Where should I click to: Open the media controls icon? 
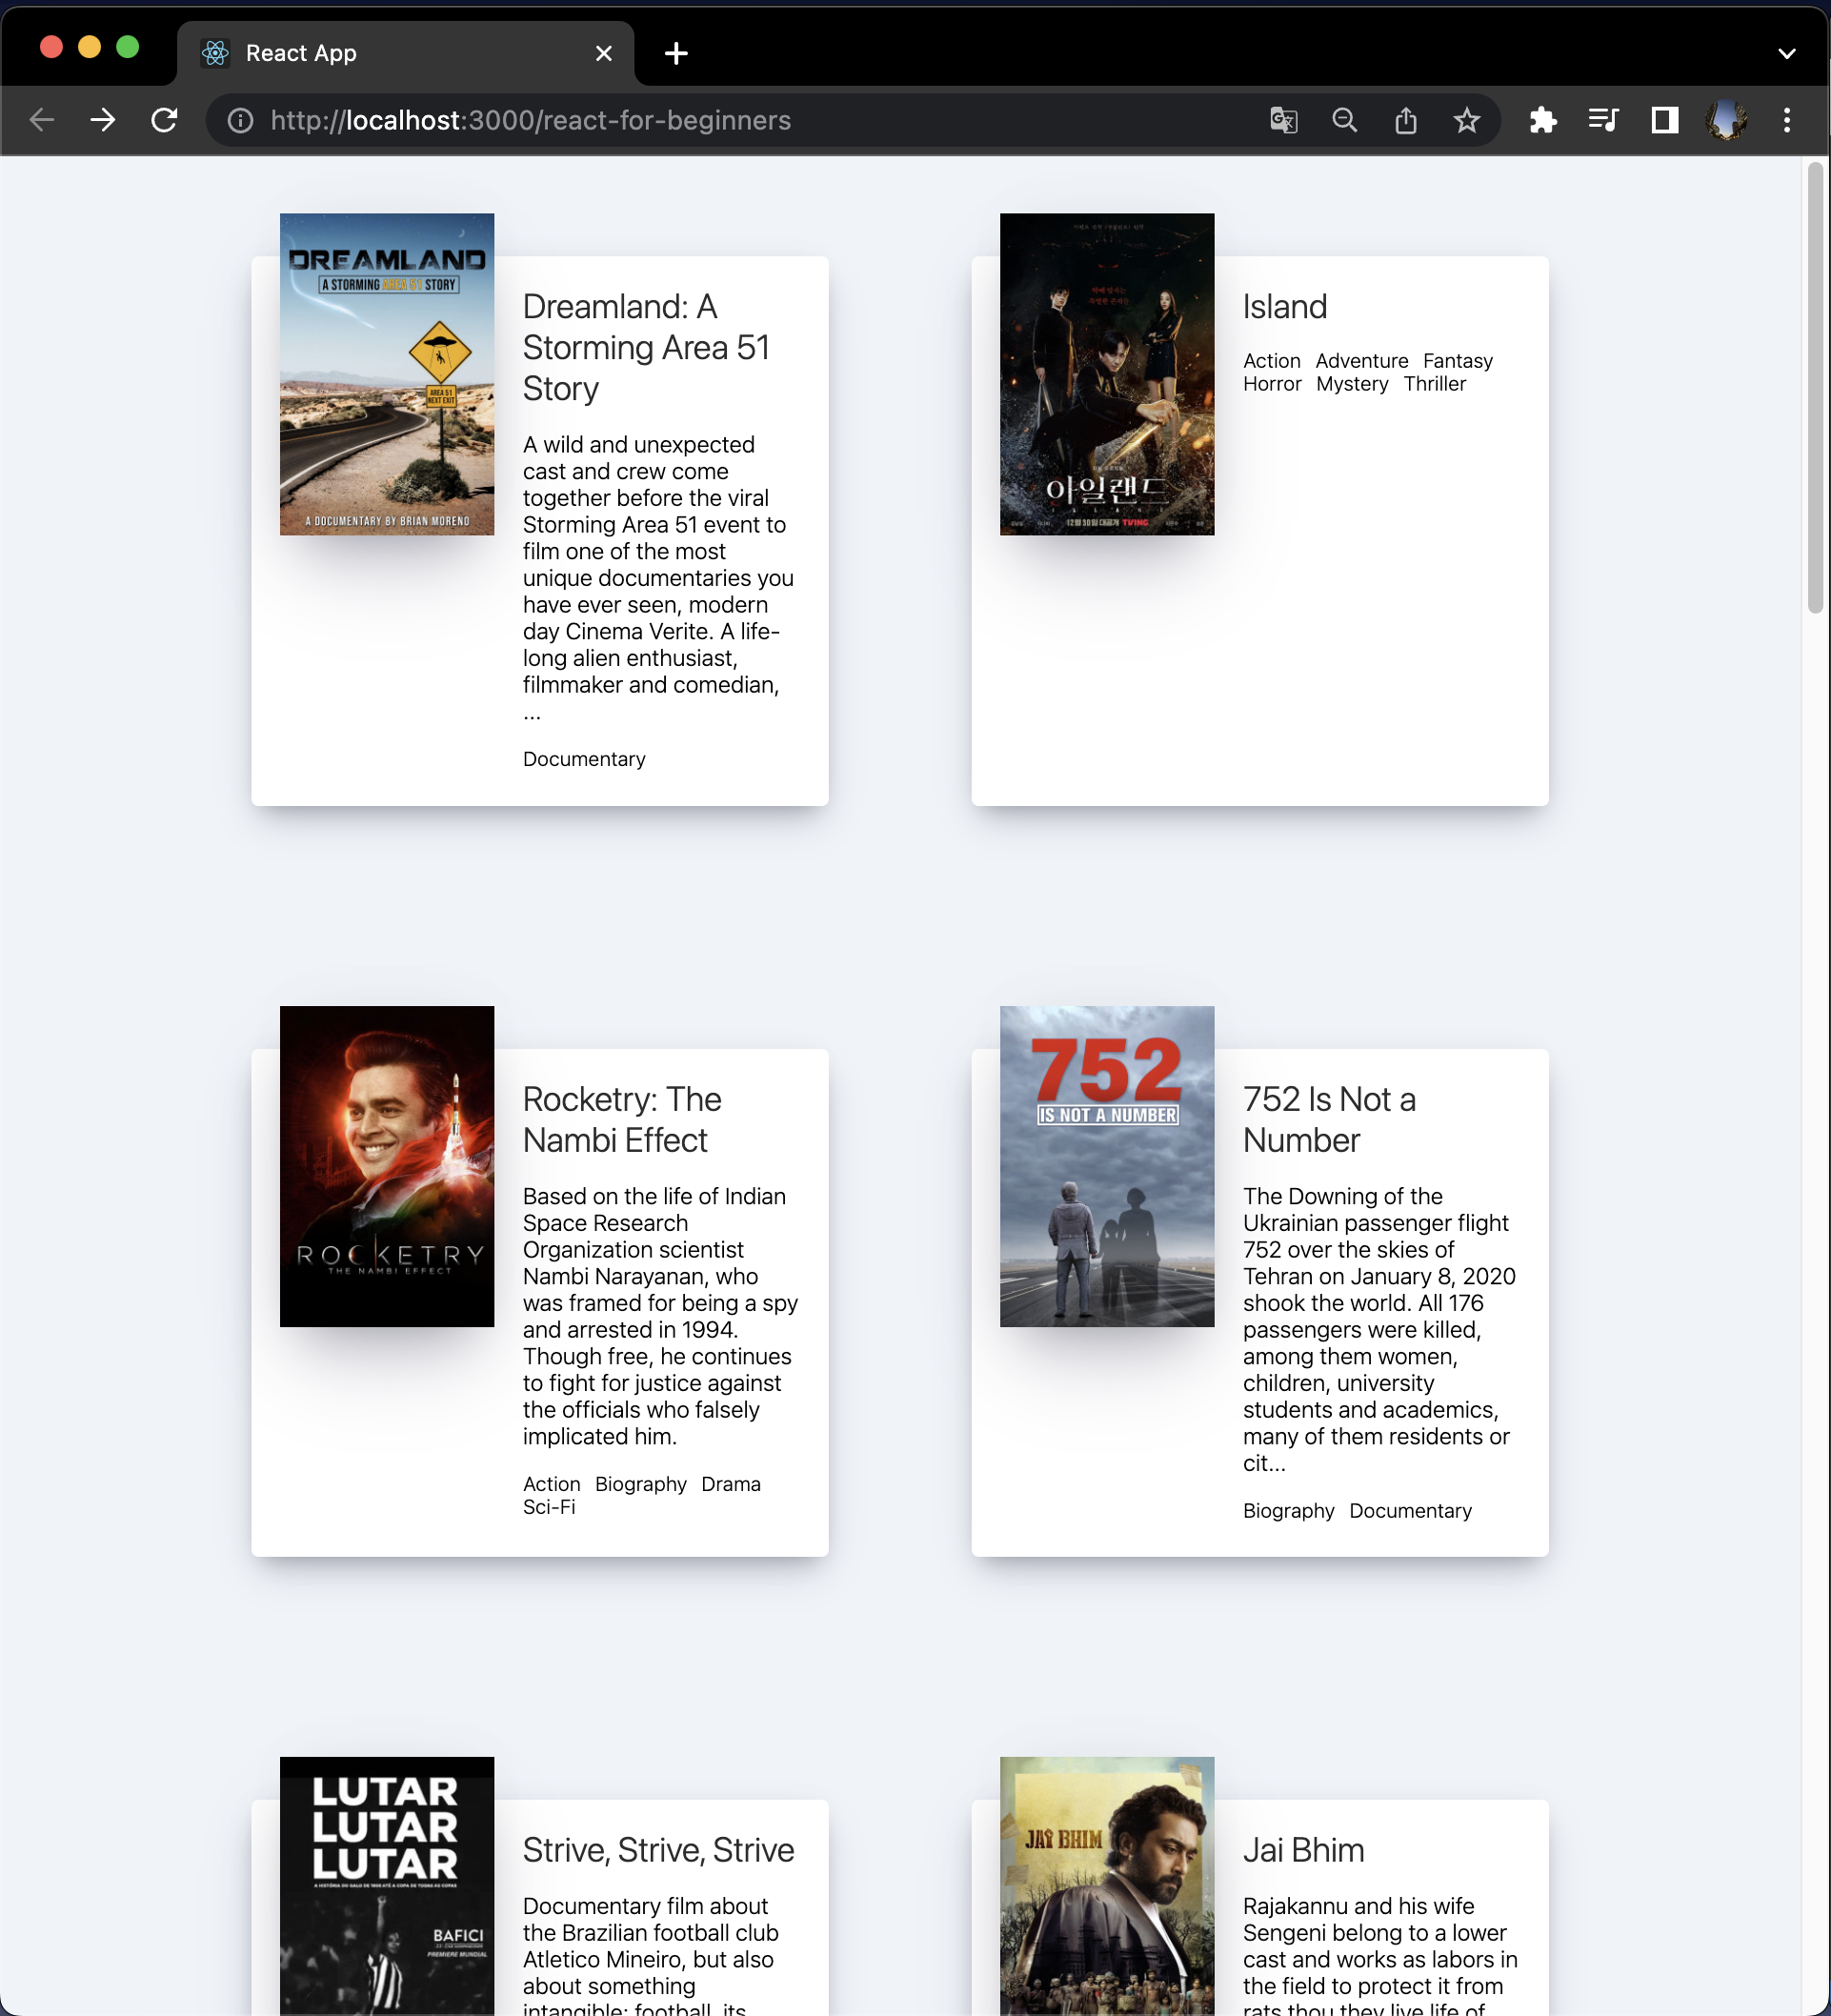tap(1603, 120)
